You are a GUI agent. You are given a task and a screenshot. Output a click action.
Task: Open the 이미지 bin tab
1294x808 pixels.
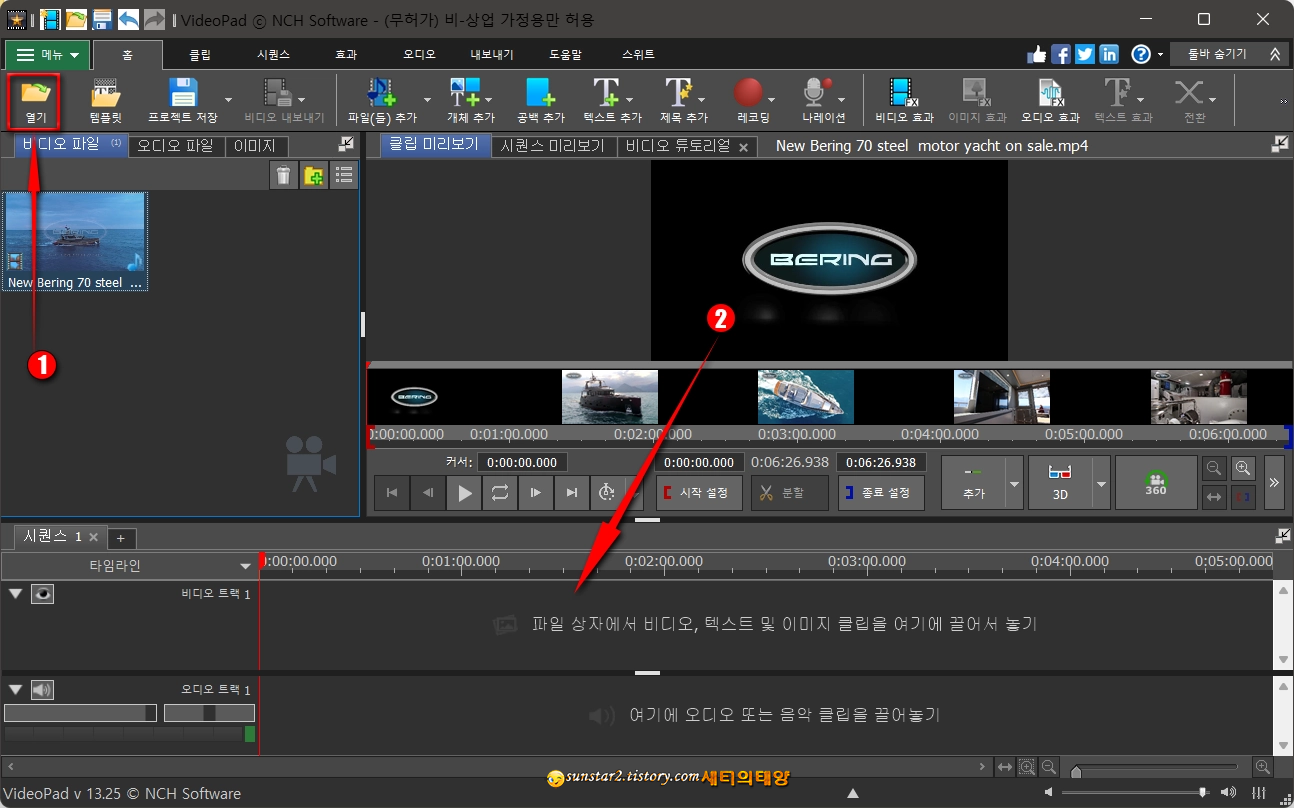256,146
